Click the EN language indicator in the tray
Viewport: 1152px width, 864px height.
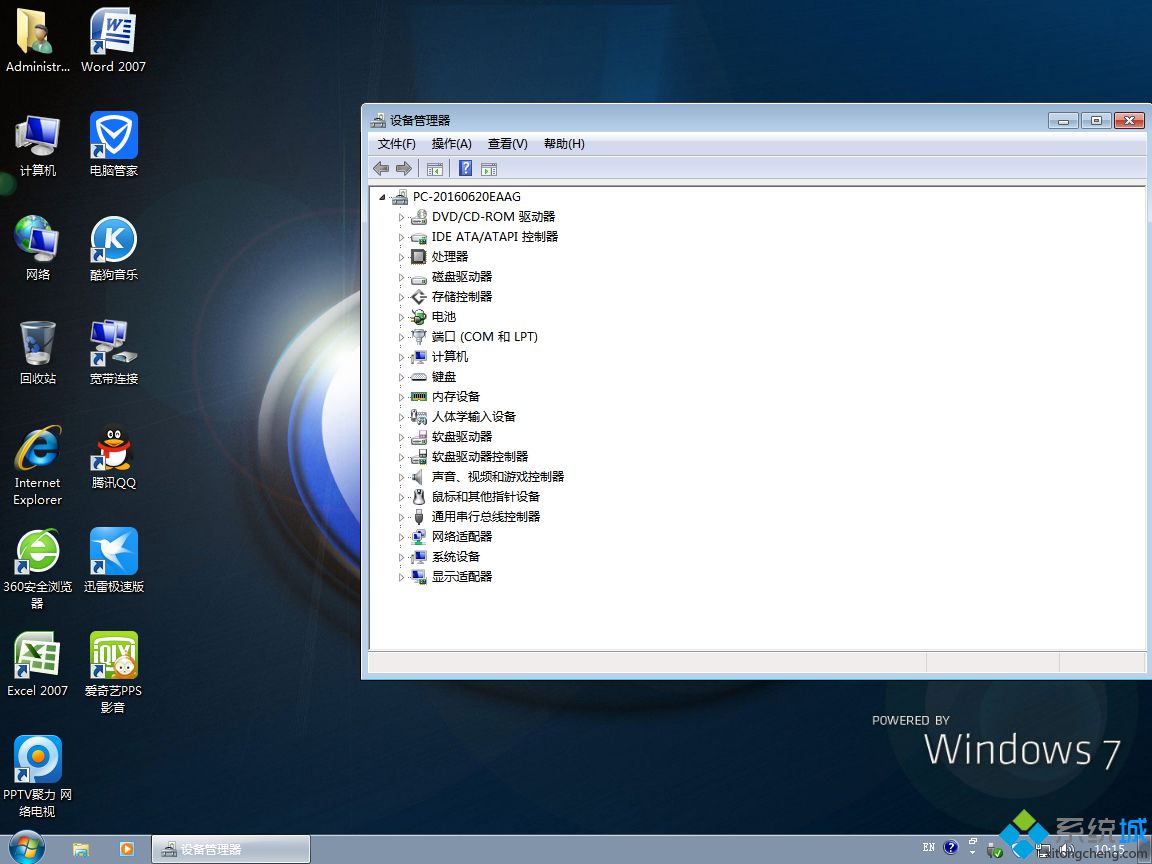click(929, 847)
